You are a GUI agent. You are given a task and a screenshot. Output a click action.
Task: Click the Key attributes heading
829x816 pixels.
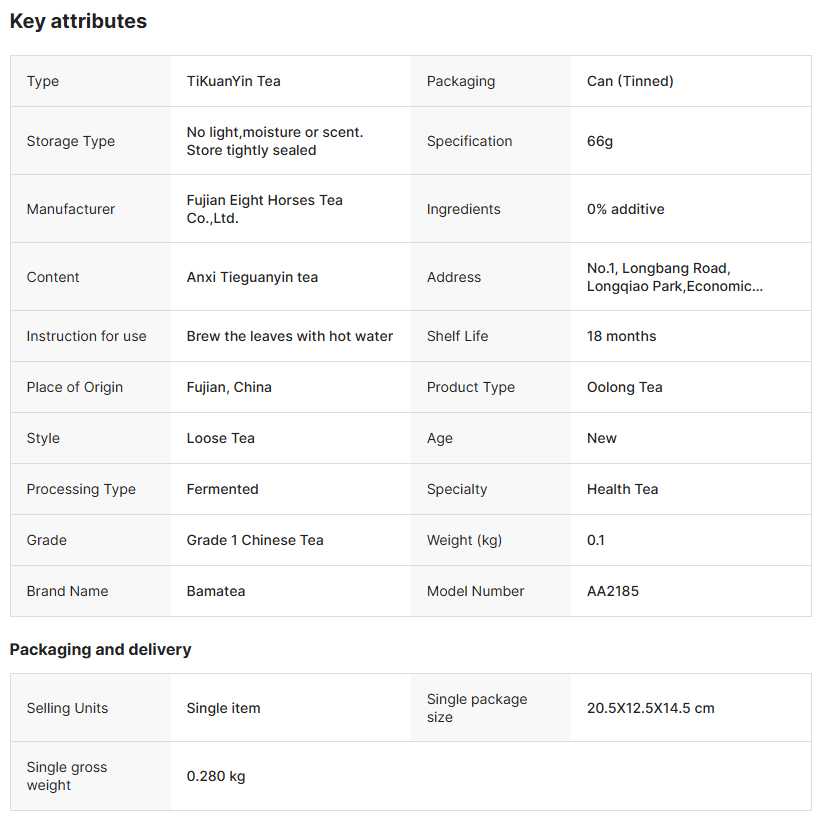coord(78,21)
